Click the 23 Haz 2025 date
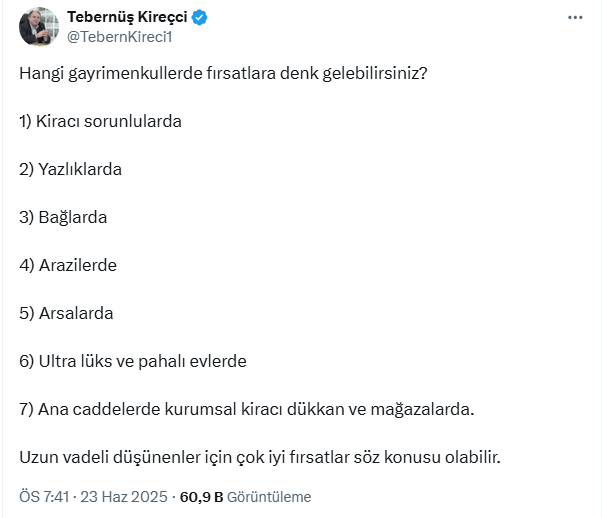 [125, 497]
